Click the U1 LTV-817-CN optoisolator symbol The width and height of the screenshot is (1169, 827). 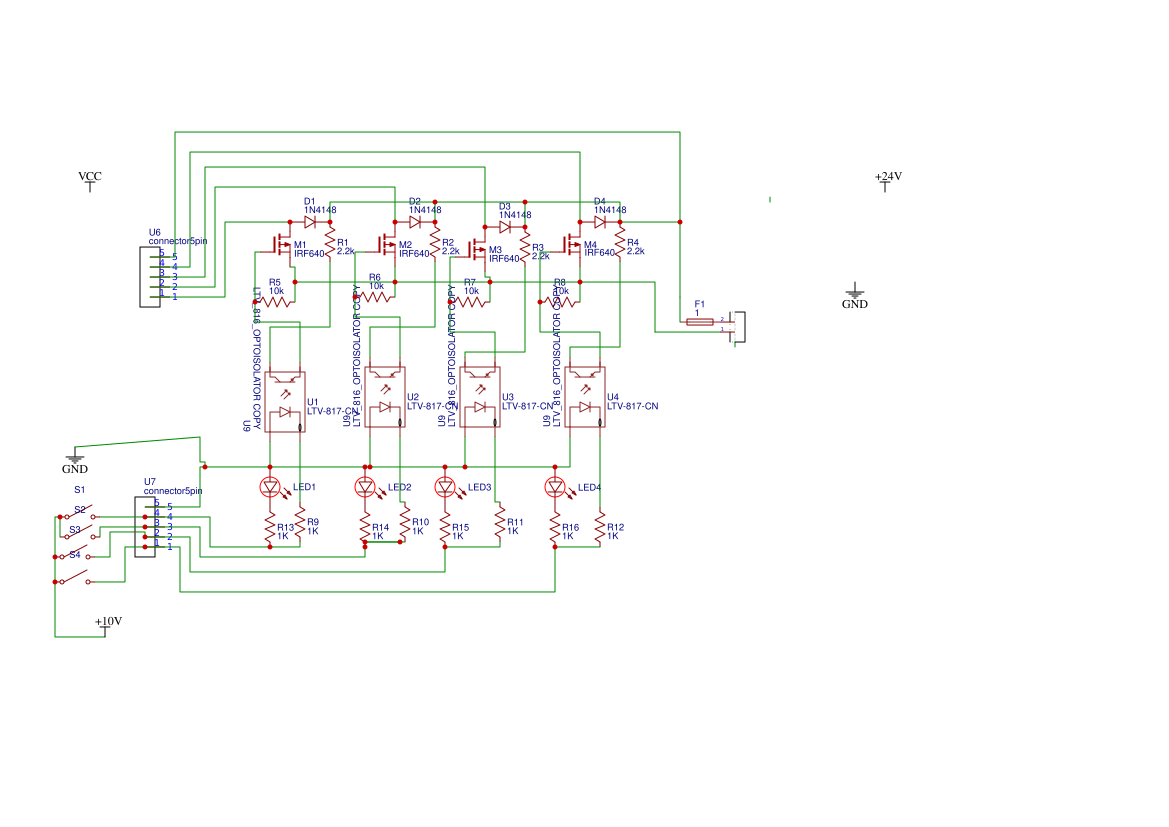pos(285,401)
